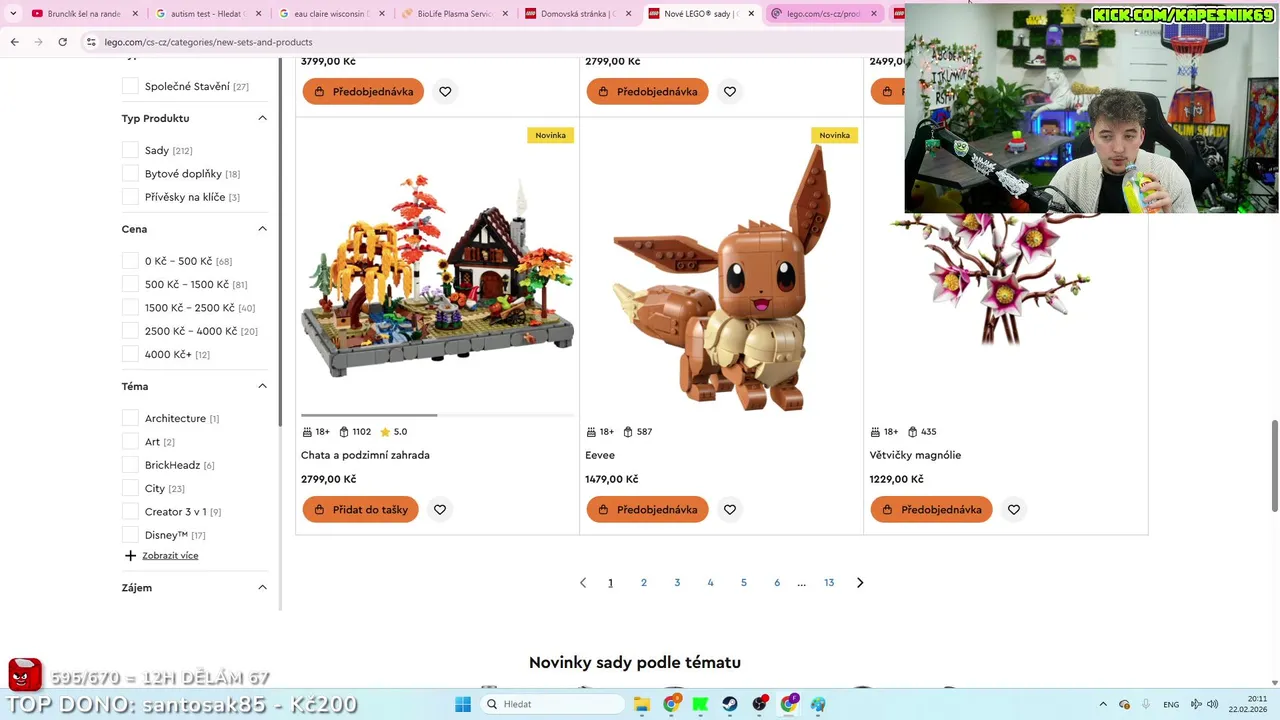Switch to Domovská stránka tab
The image size is (1280, 720).
coord(576,14)
